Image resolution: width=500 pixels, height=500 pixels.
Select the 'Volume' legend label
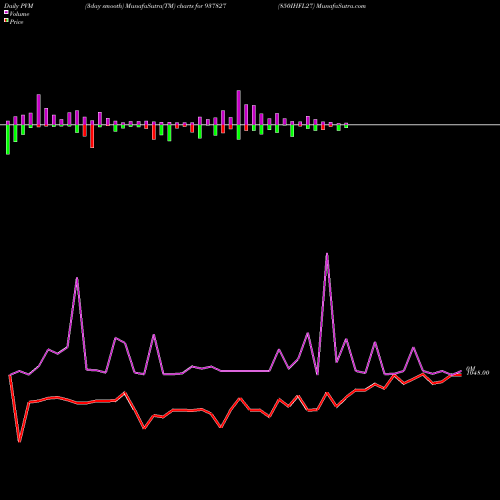[19, 14]
